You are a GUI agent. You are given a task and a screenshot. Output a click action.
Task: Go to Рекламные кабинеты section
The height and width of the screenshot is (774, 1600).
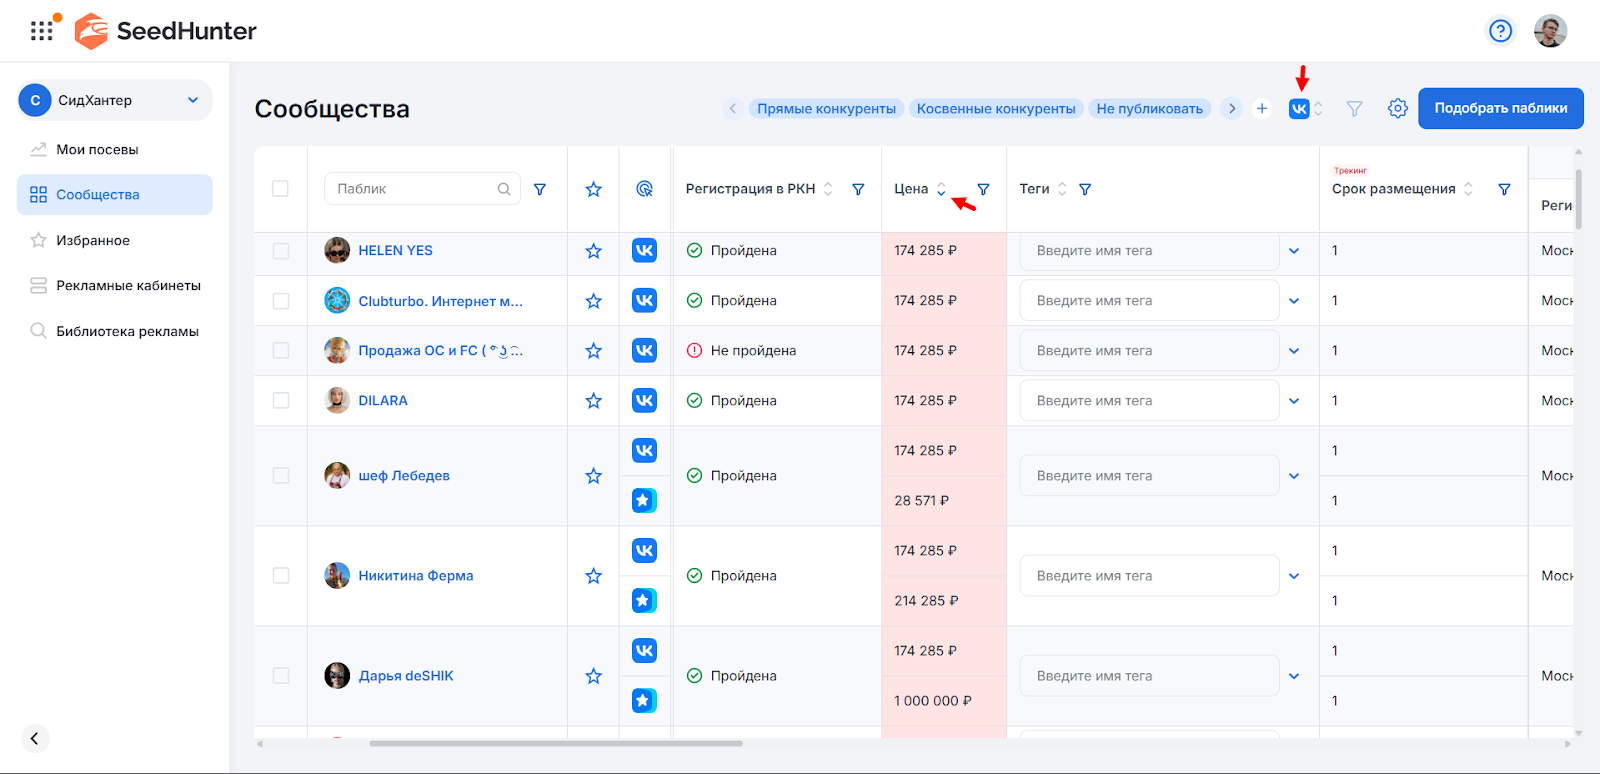[x=128, y=285]
